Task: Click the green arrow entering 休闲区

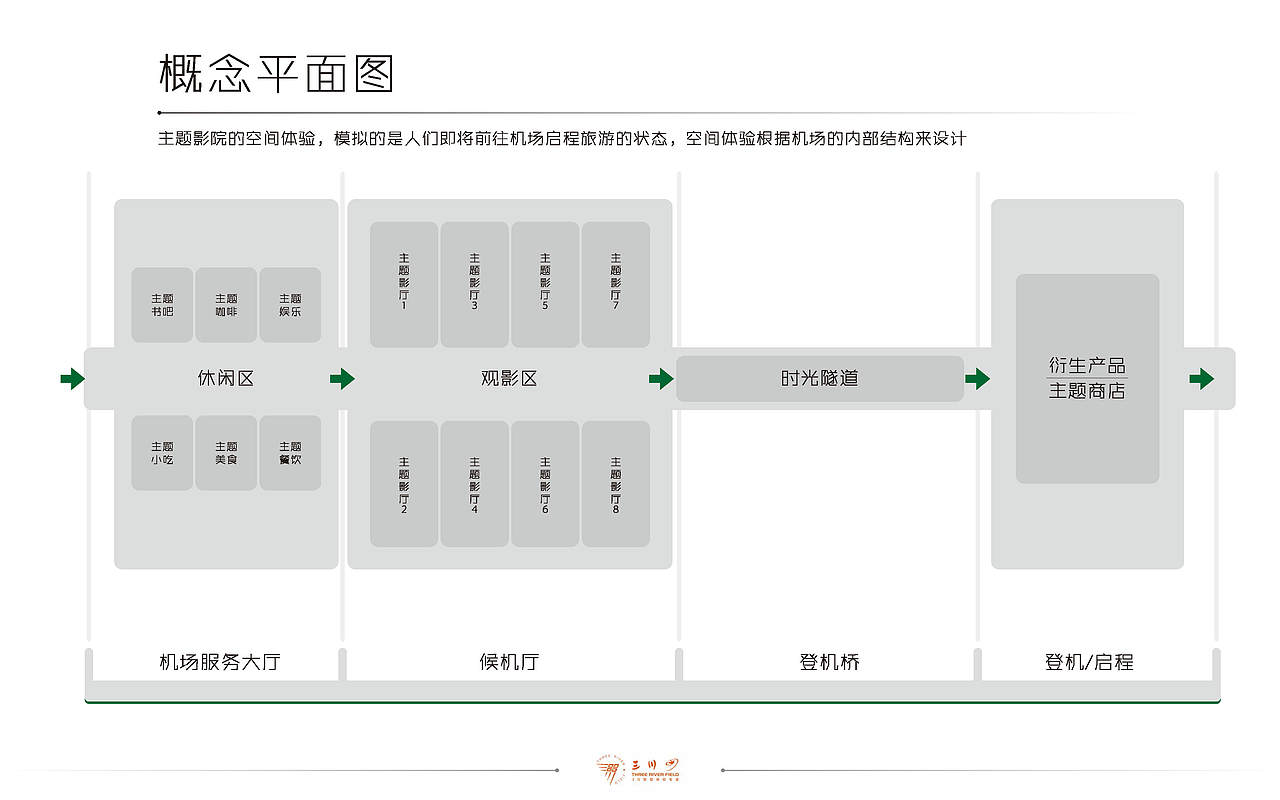Action: pyautogui.click(x=71, y=378)
